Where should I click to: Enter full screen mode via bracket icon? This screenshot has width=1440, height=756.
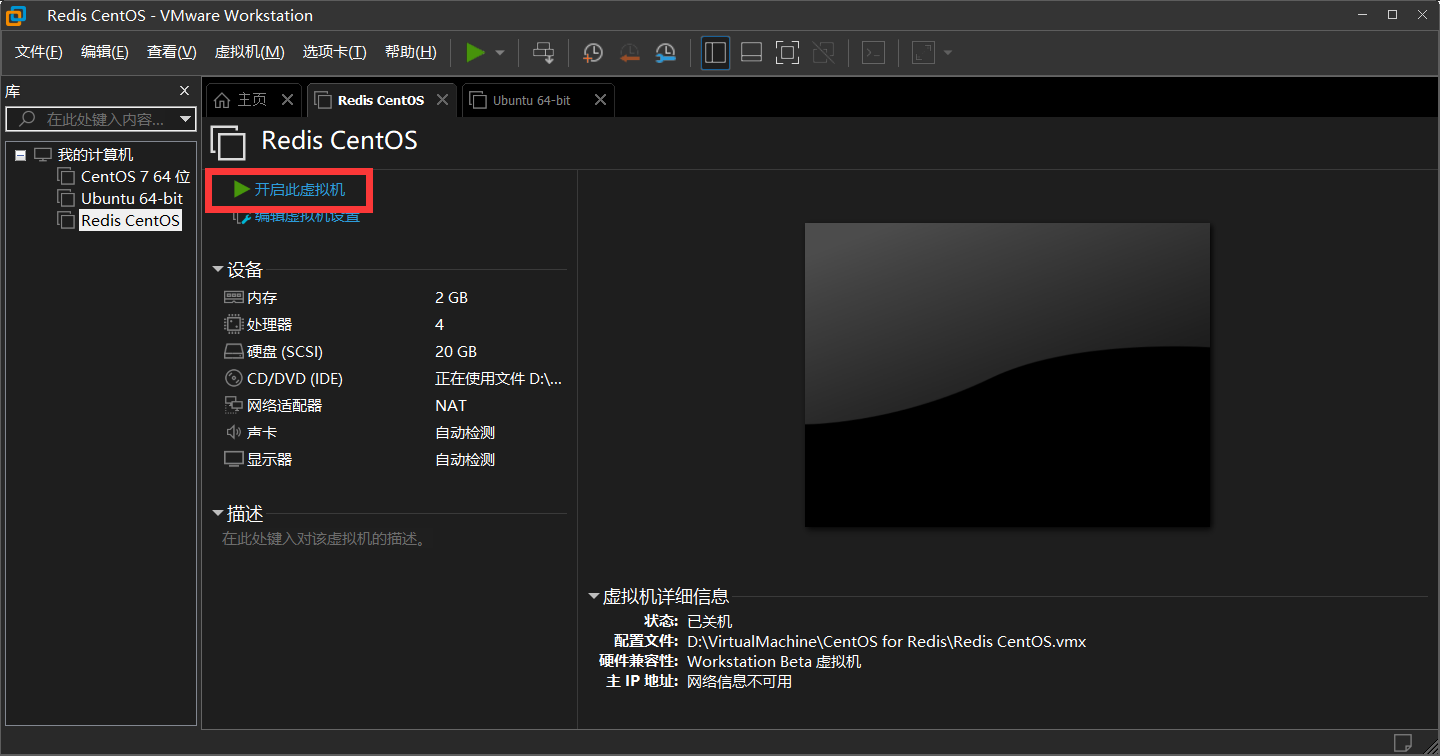pos(787,52)
